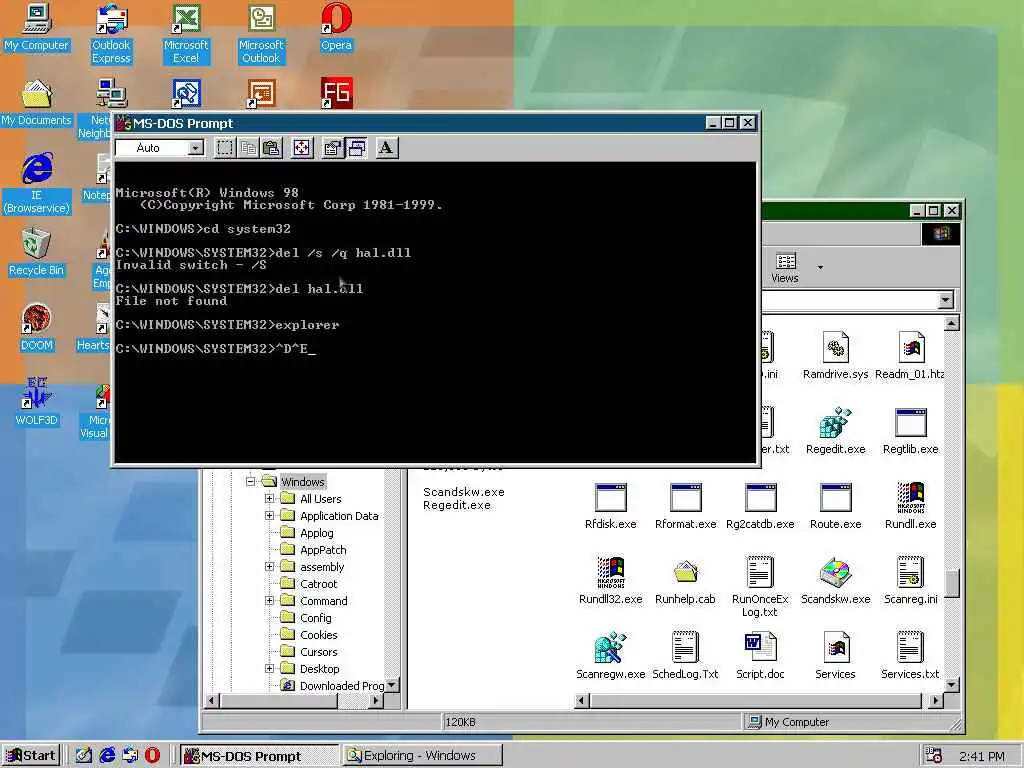Screen dimensions: 1024x768
Task: Open MS-DOS Prompt properties button
Action: [332, 148]
